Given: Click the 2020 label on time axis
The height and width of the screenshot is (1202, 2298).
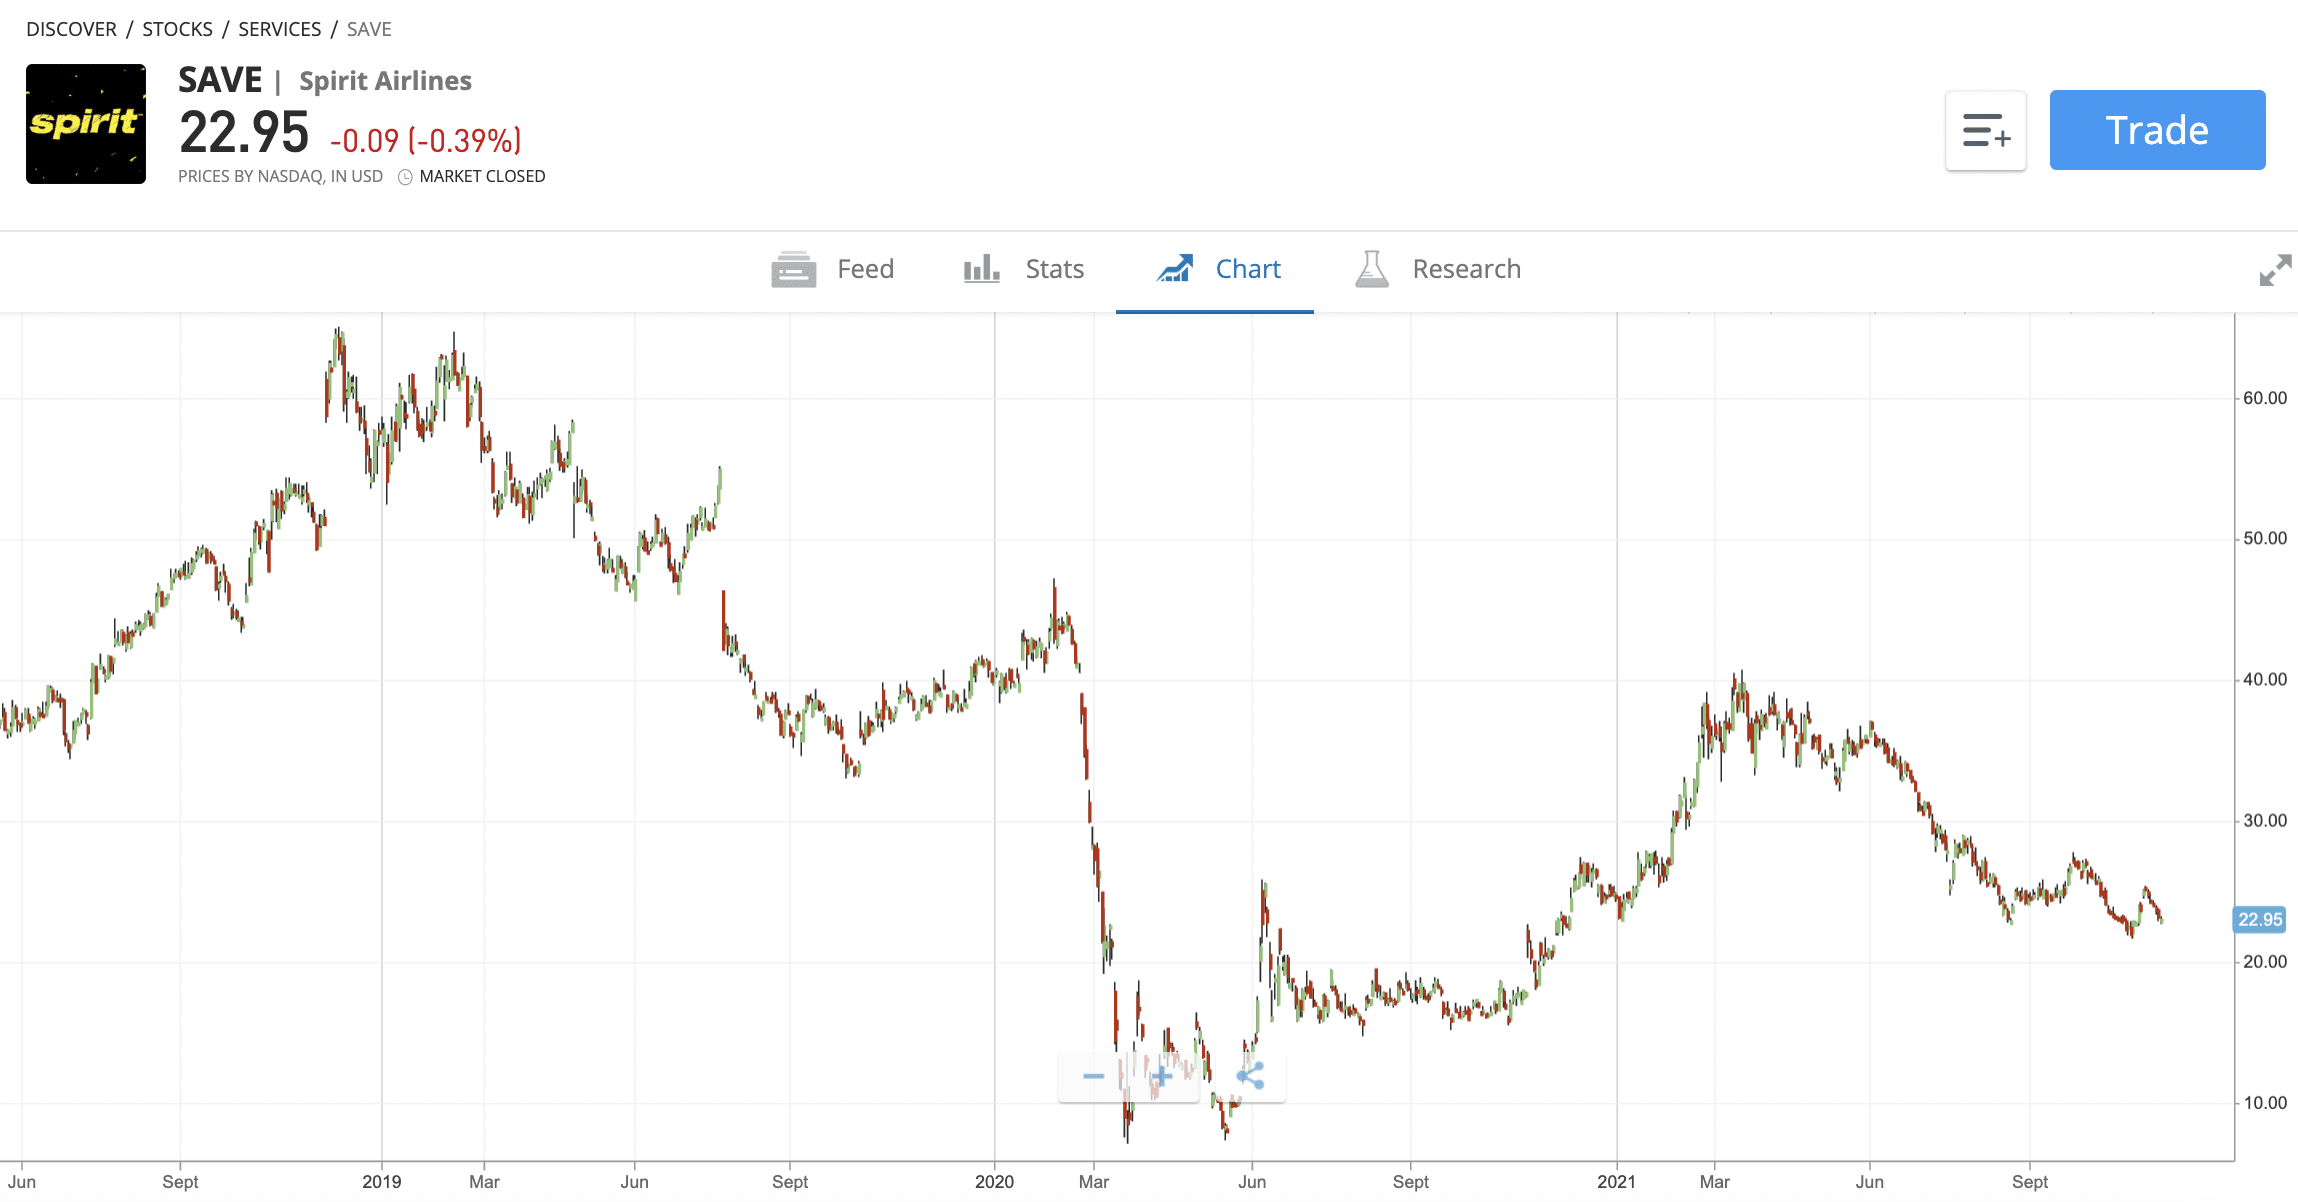Looking at the screenshot, I should [x=994, y=1181].
